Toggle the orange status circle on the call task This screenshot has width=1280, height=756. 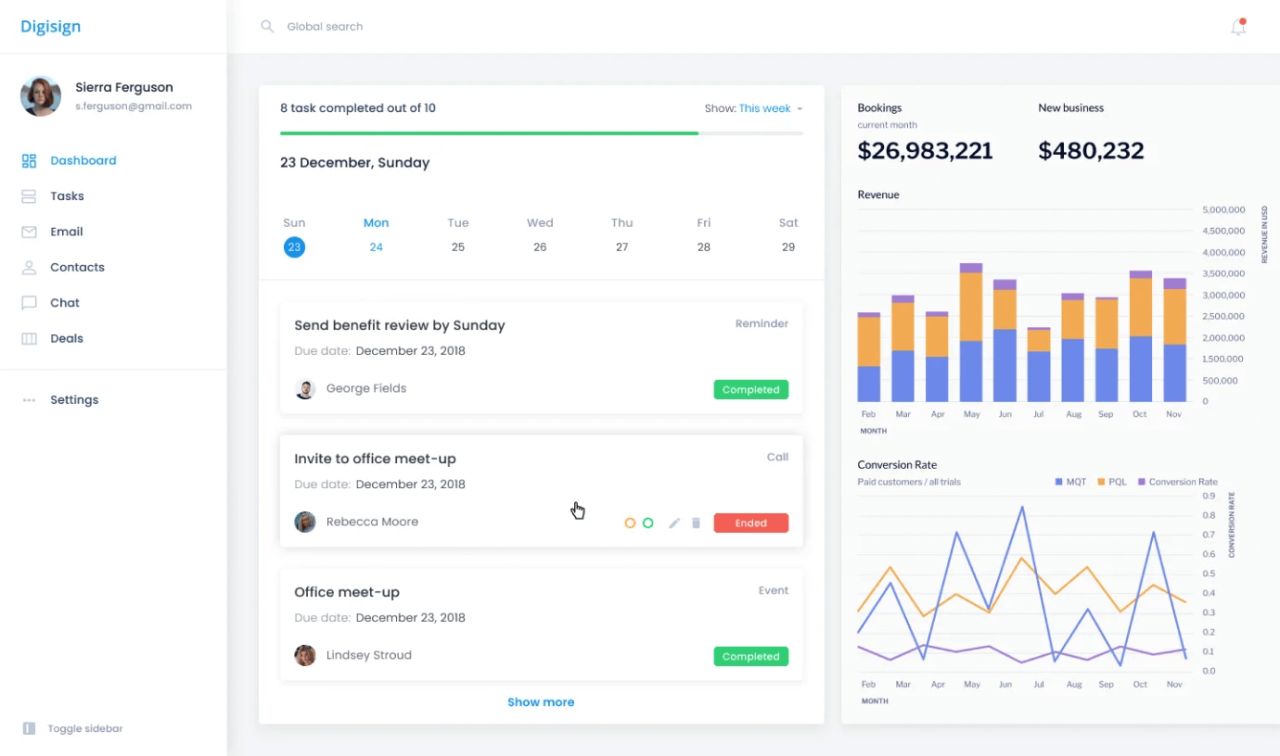pyautogui.click(x=630, y=522)
